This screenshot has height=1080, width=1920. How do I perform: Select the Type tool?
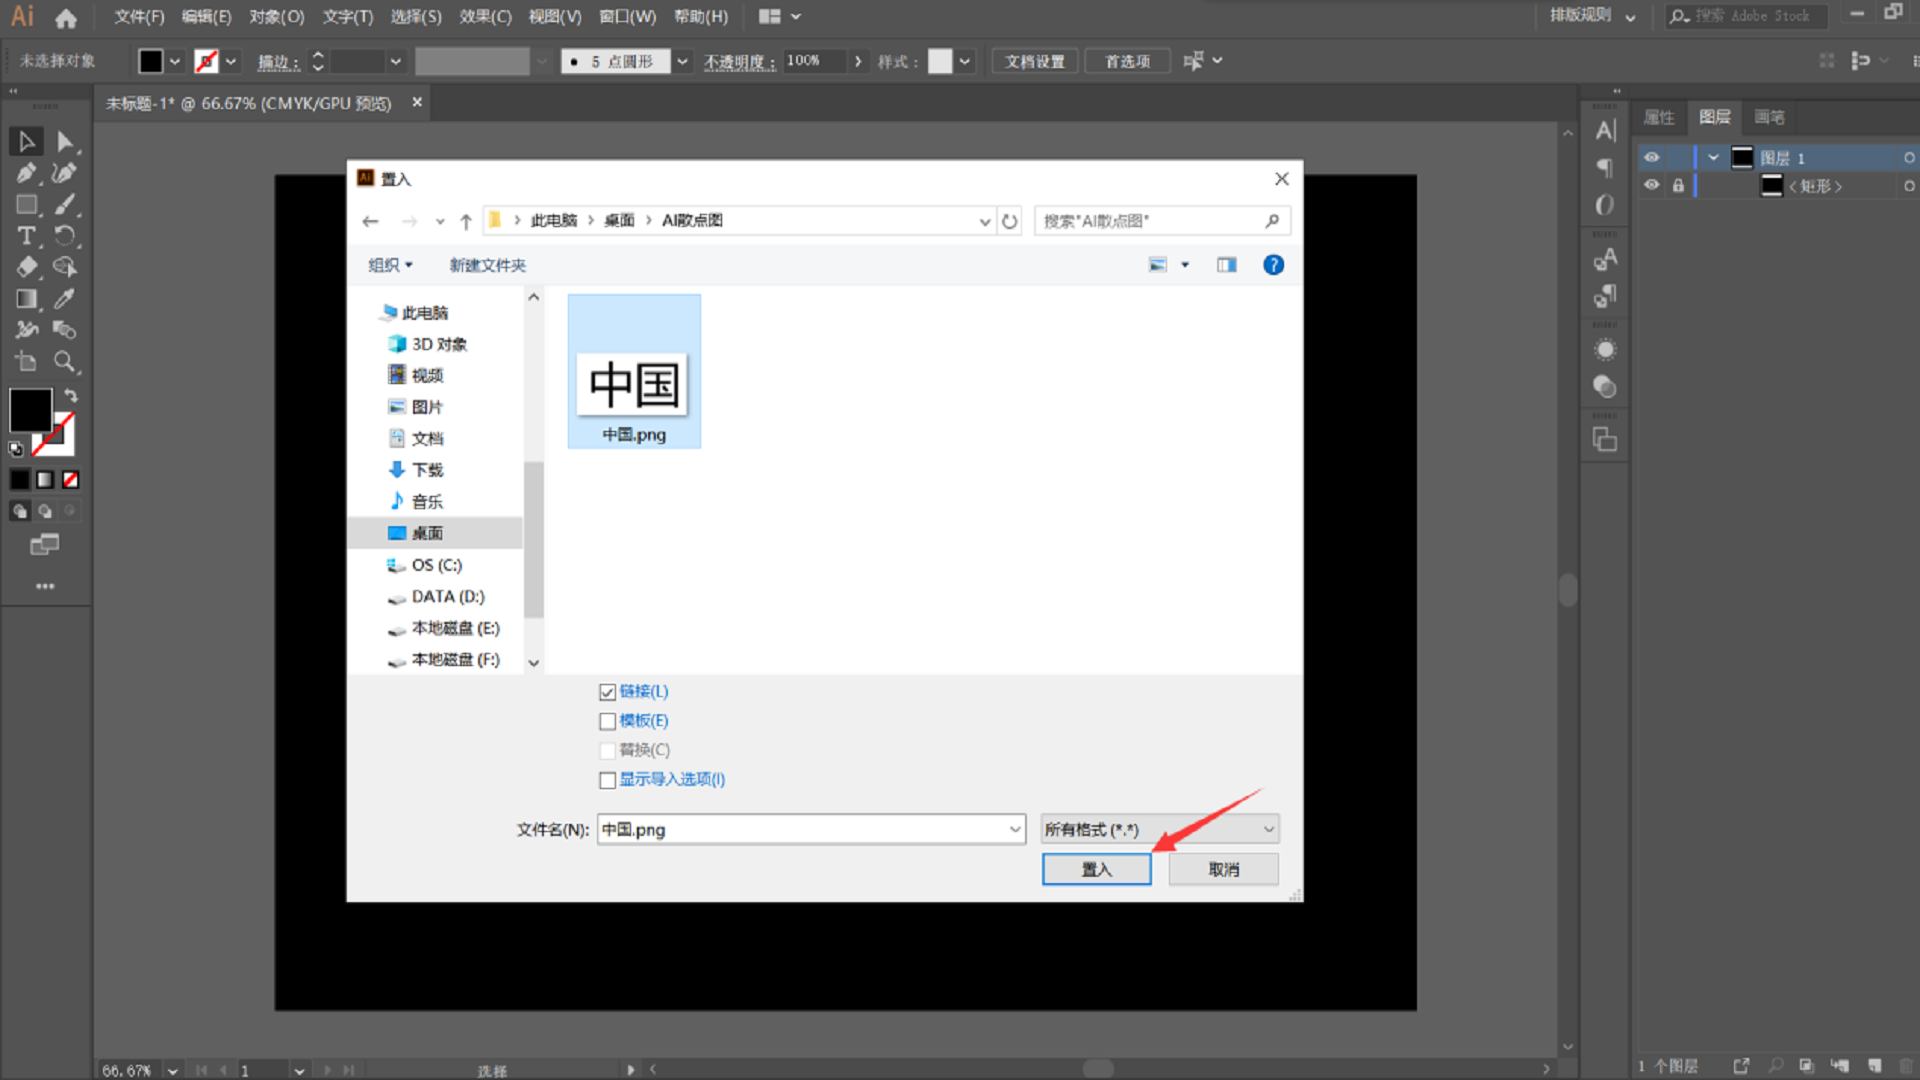26,236
